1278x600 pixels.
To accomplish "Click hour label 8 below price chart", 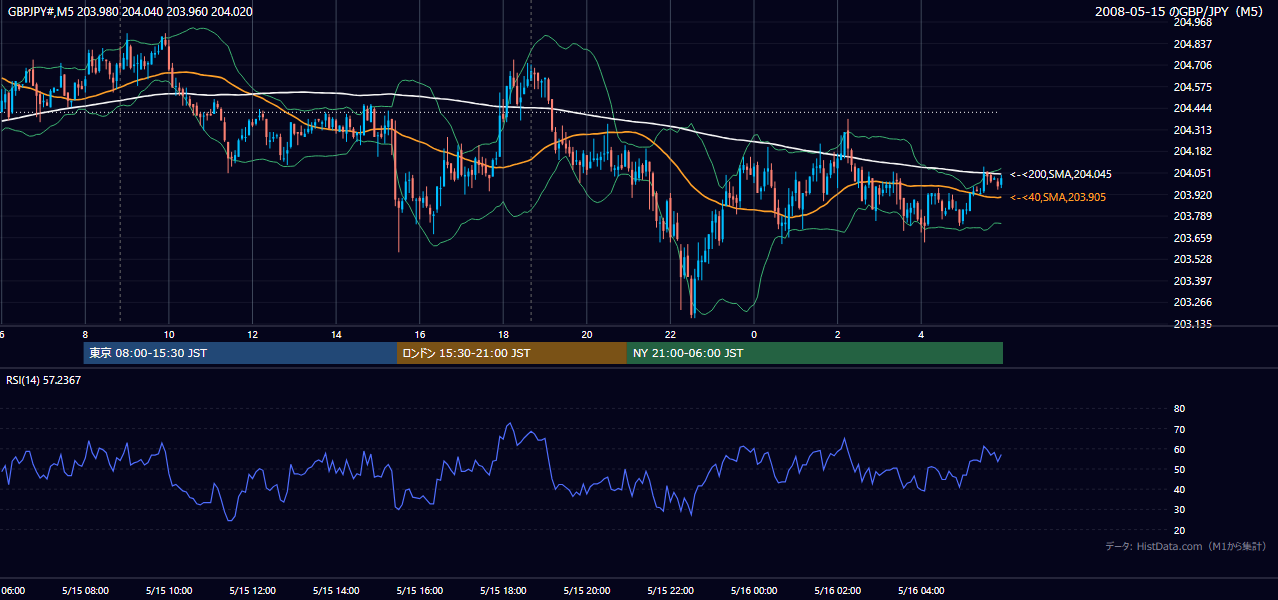I will click(85, 334).
